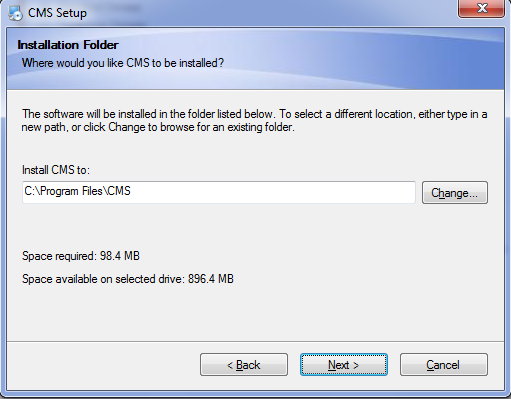Screen dimensions: 511x399
Task: Continue the installation with Next
Action: [344, 365]
